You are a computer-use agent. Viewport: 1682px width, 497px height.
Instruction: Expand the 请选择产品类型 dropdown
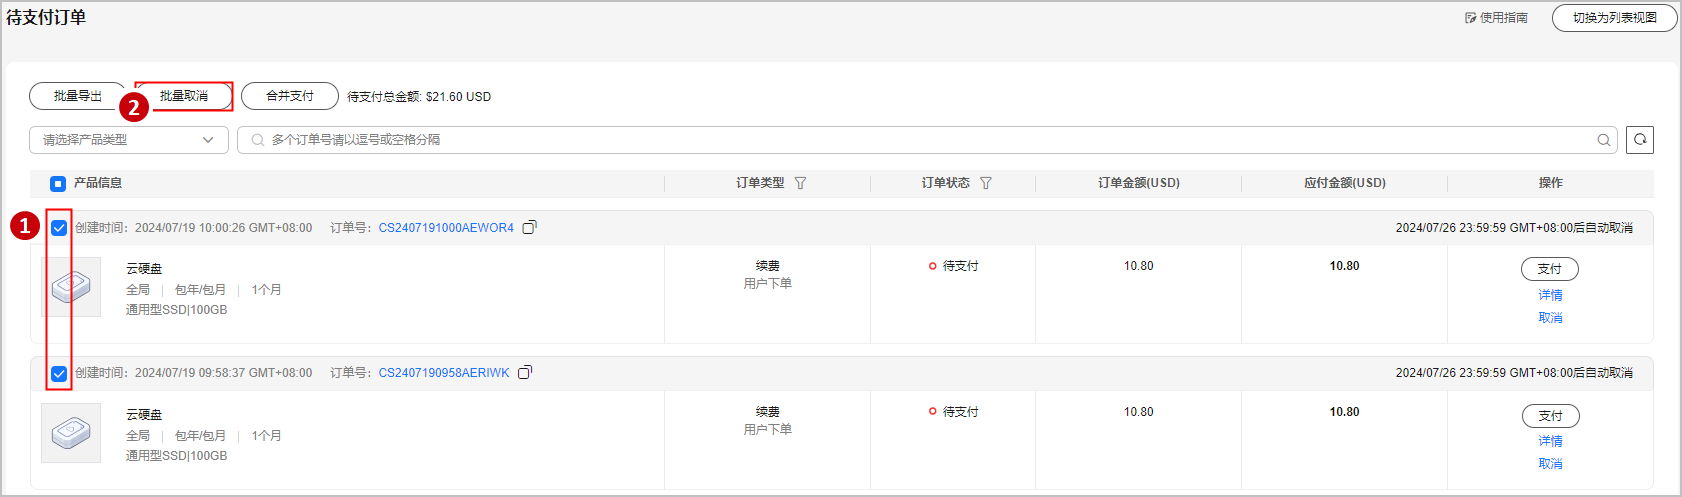point(129,140)
